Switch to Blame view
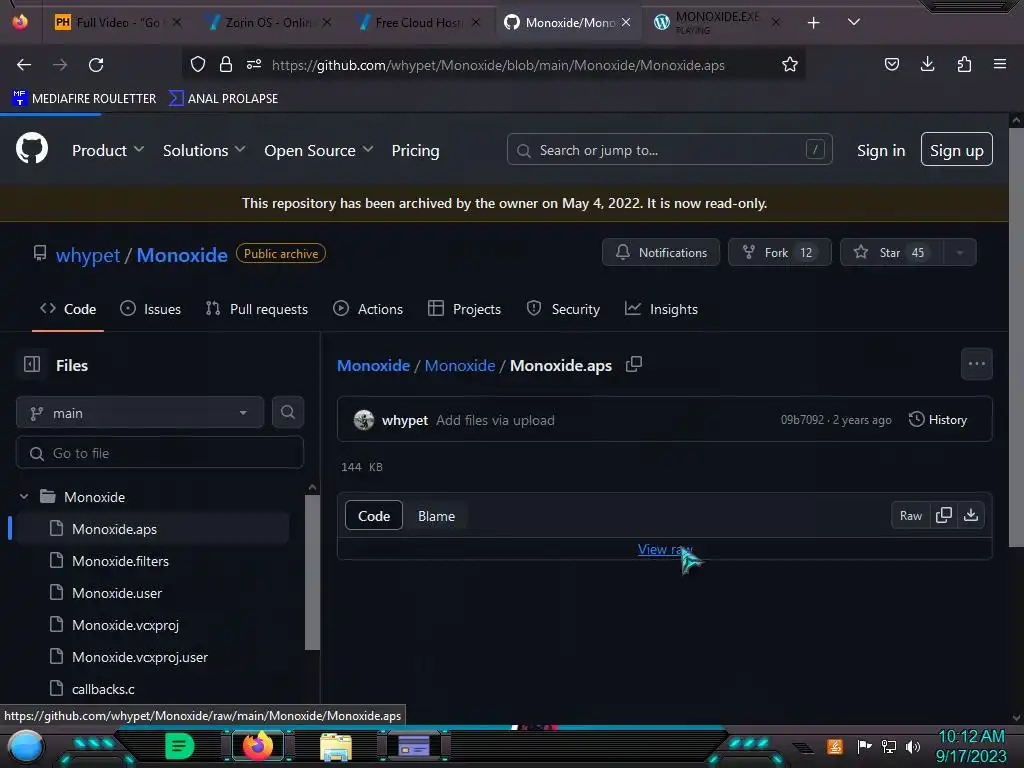The height and width of the screenshot is (768, 1024). [x=436, y=516]
